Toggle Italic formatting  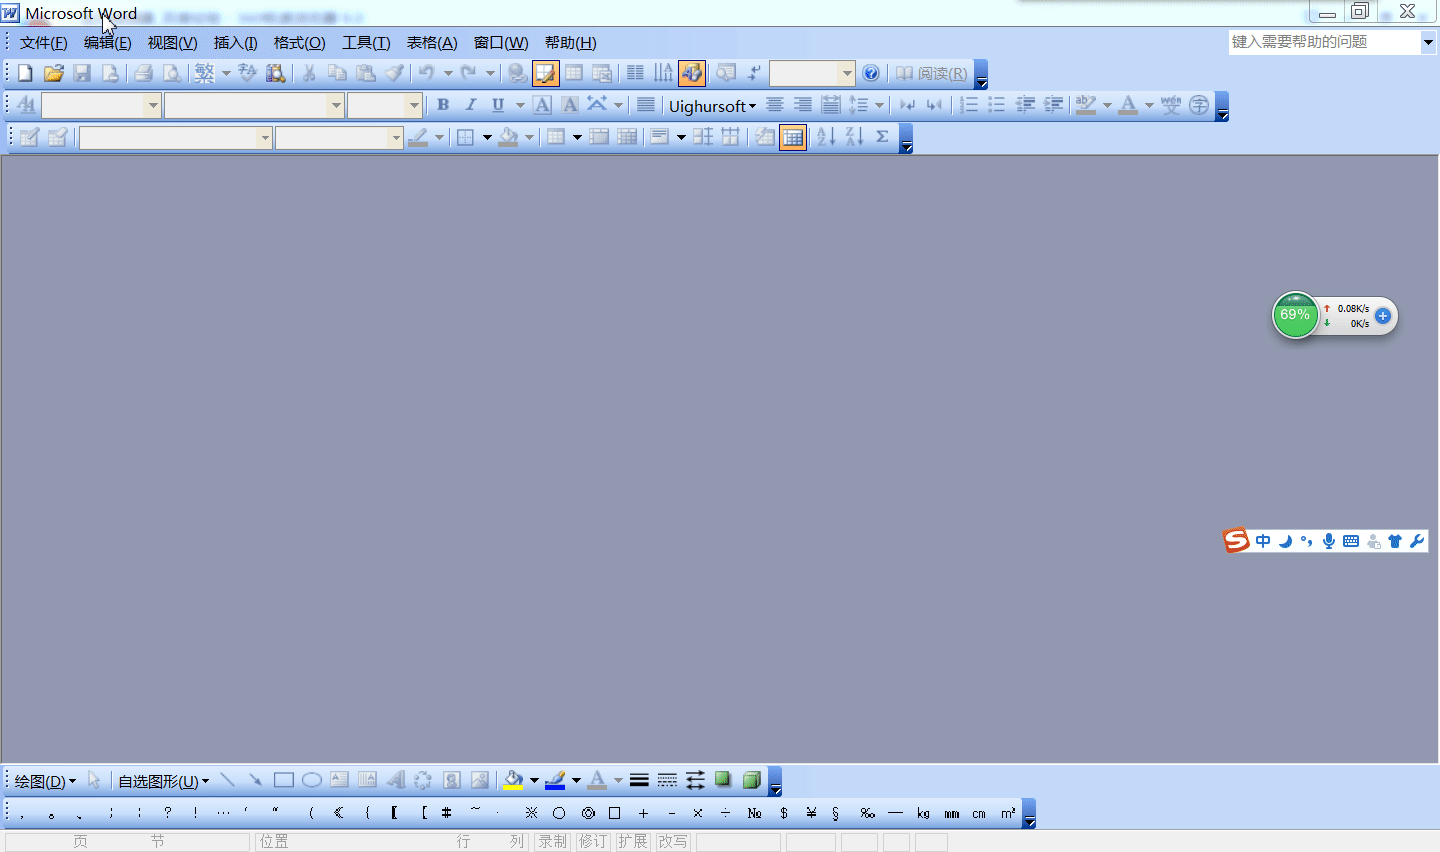[x=471, y=105]
